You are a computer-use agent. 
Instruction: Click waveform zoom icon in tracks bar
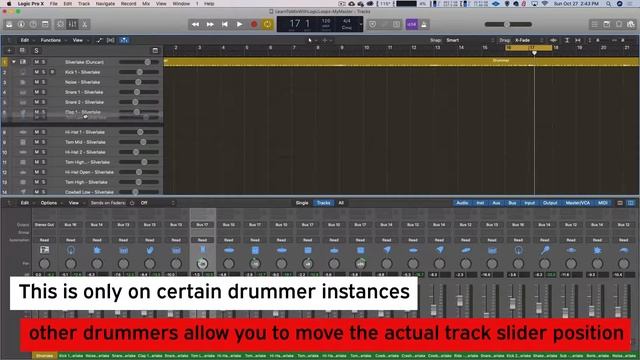point(553,40)
